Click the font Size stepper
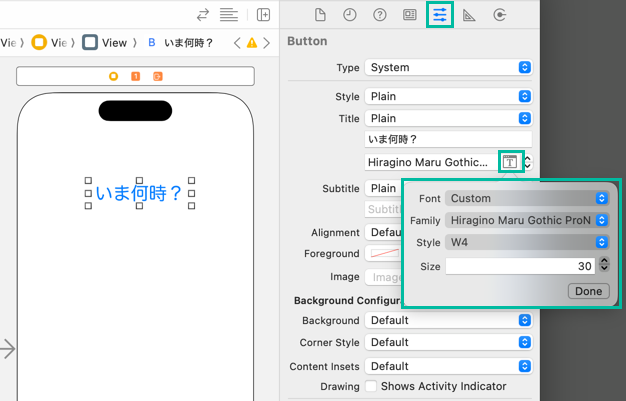626x401 pixels. pyautogui.click(x=603, y=265)
